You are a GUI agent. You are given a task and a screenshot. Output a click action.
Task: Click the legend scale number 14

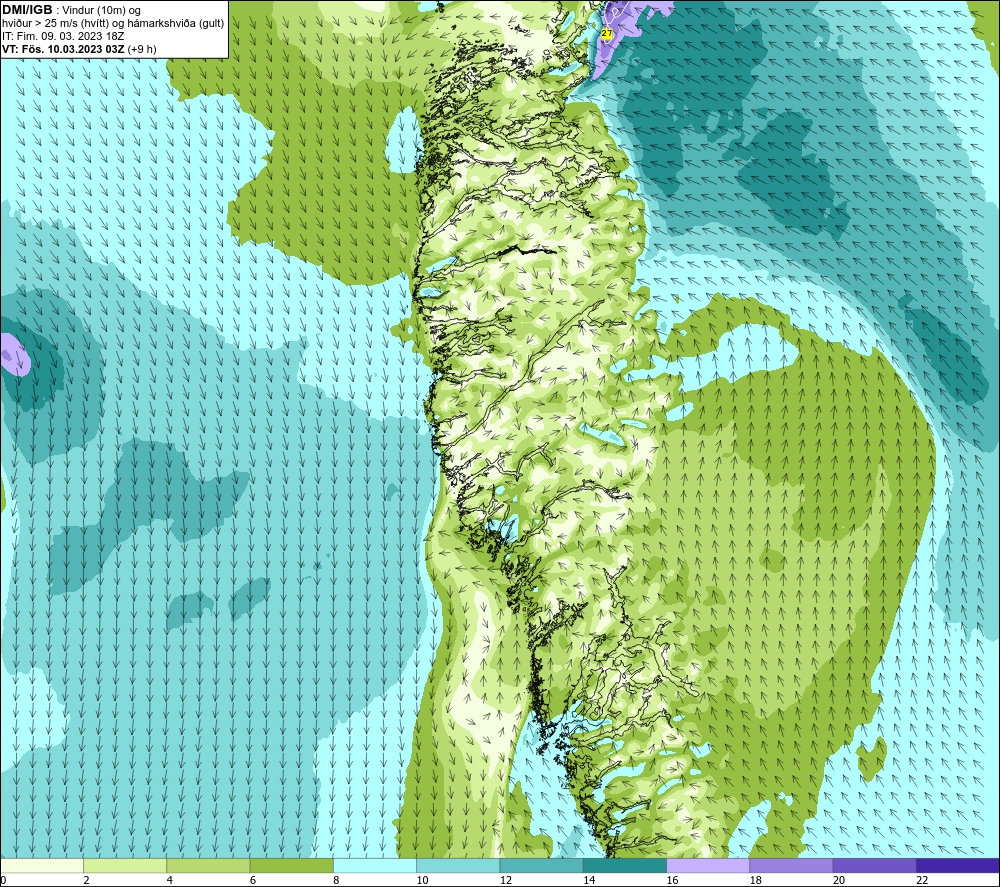(x=589, y=880)
